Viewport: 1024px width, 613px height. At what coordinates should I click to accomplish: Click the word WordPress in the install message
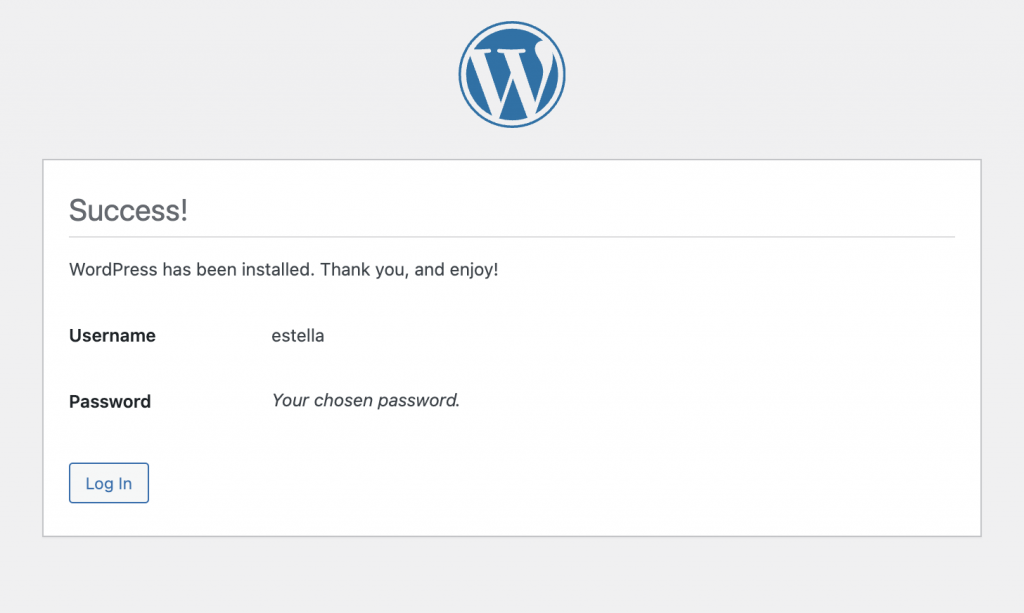pyautogui.click(x=113, y=270)
